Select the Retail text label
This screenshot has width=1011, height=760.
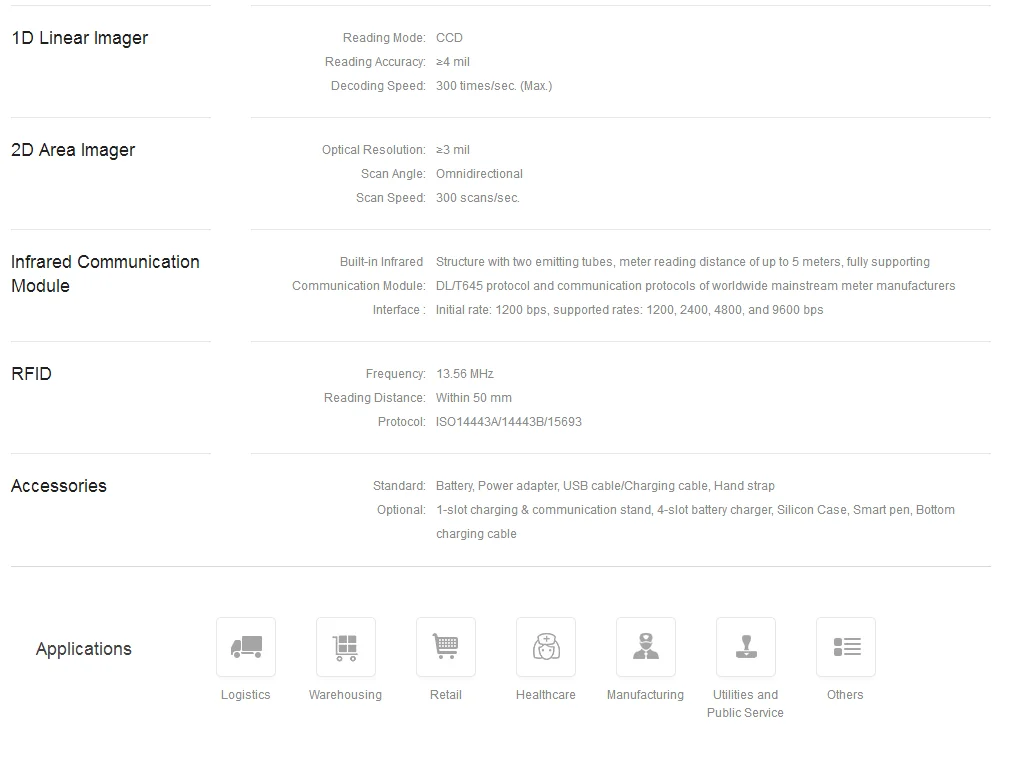point(446,695)
